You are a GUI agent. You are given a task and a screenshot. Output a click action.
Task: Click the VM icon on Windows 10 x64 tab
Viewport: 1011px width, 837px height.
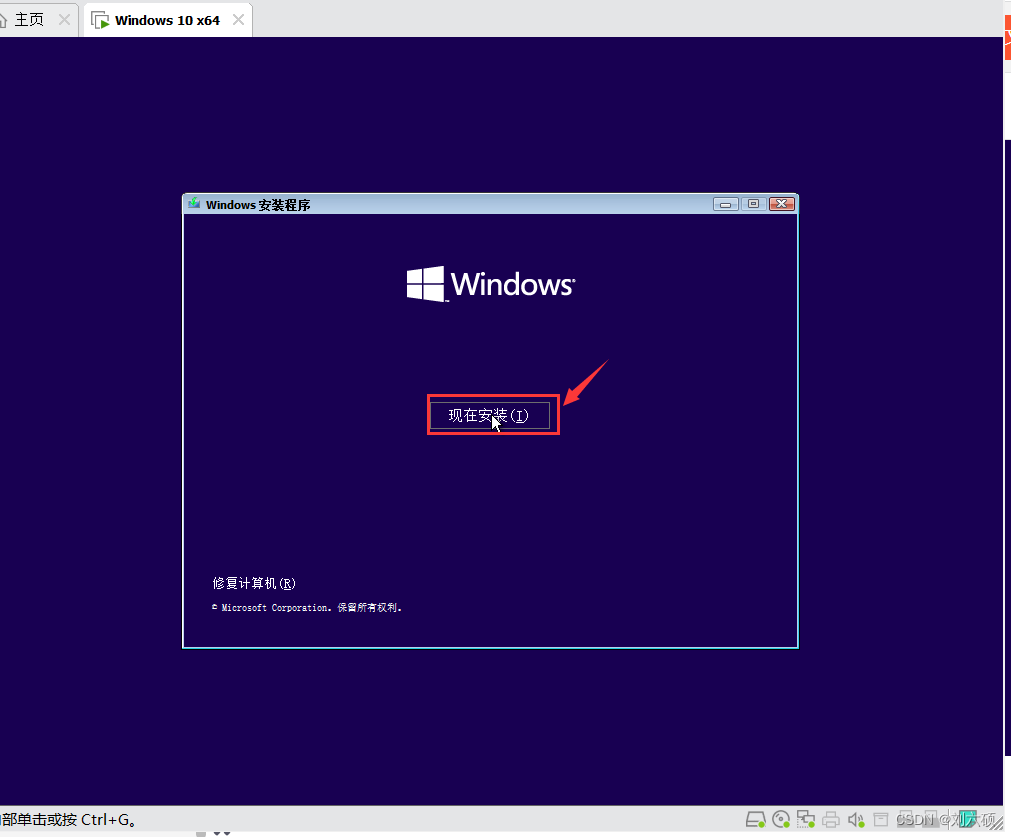[100, 21]
